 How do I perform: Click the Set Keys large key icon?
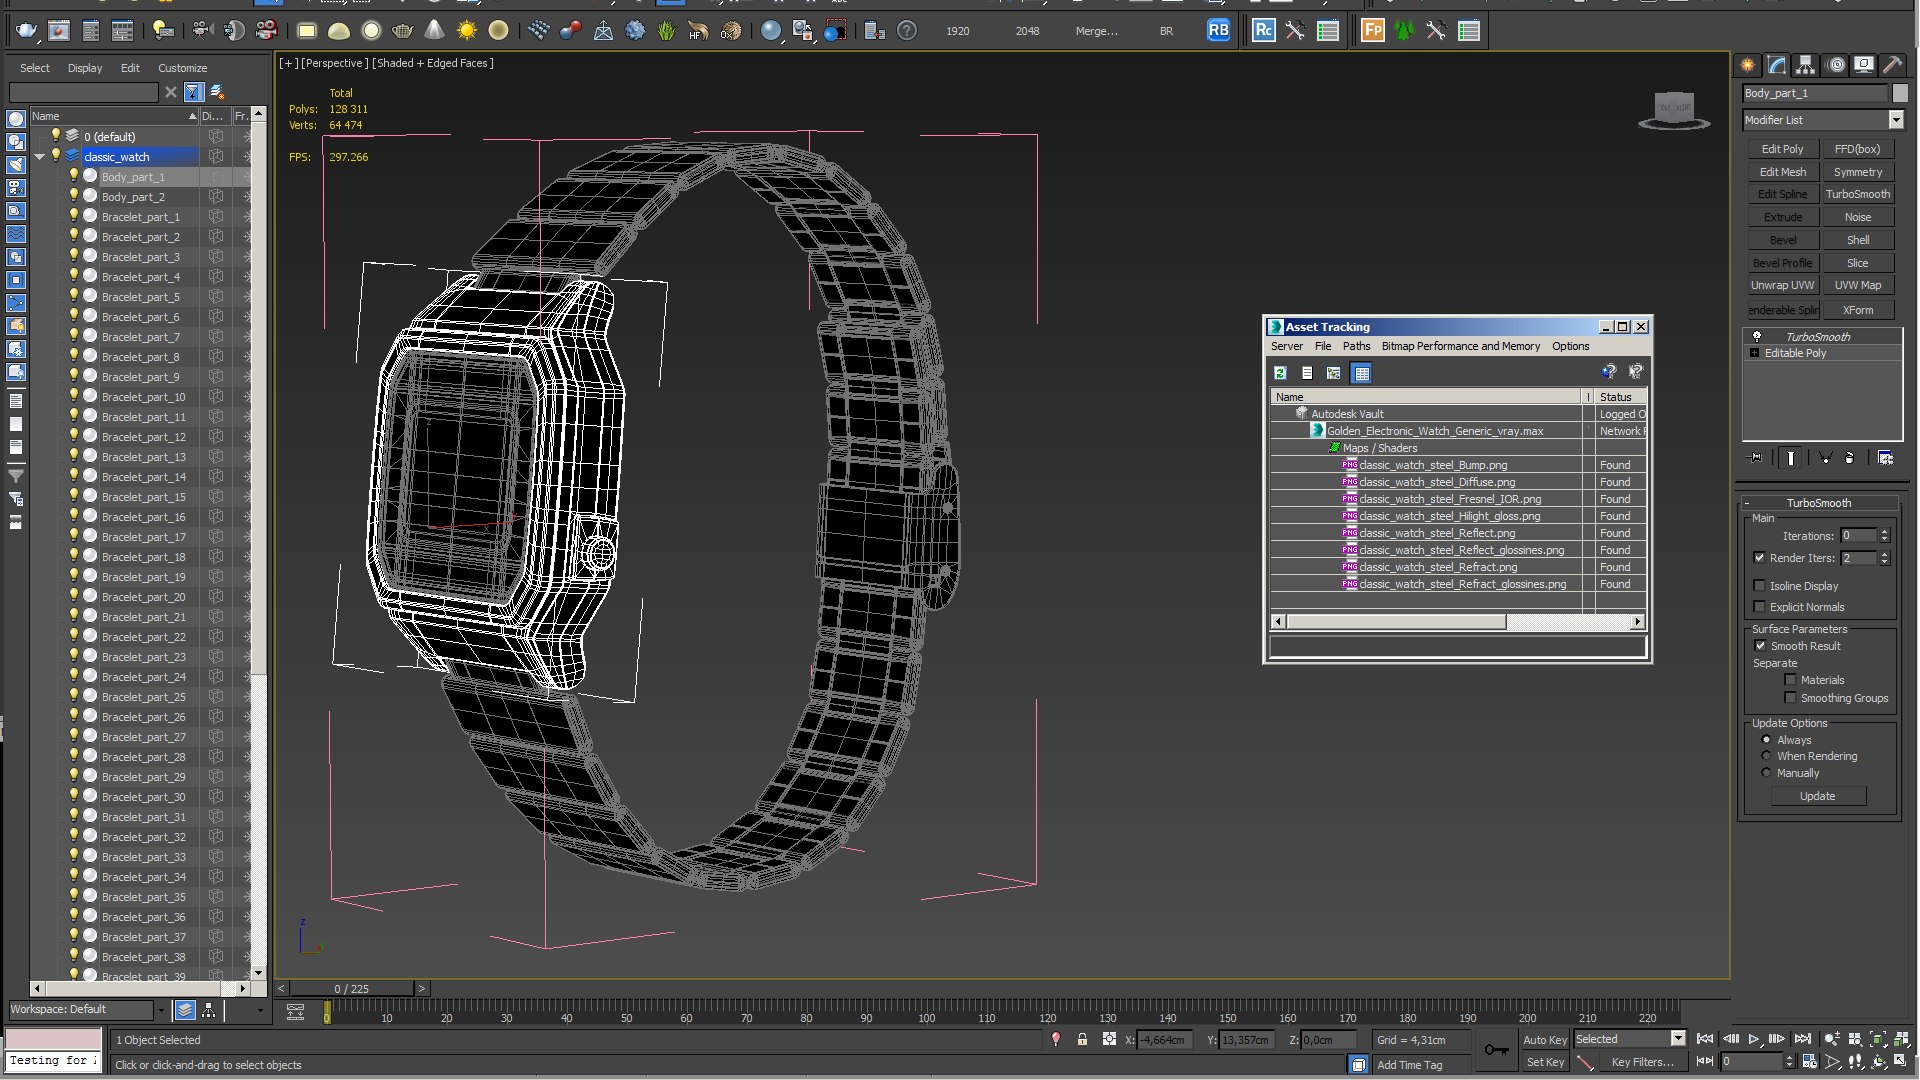pos(1497,1050)
